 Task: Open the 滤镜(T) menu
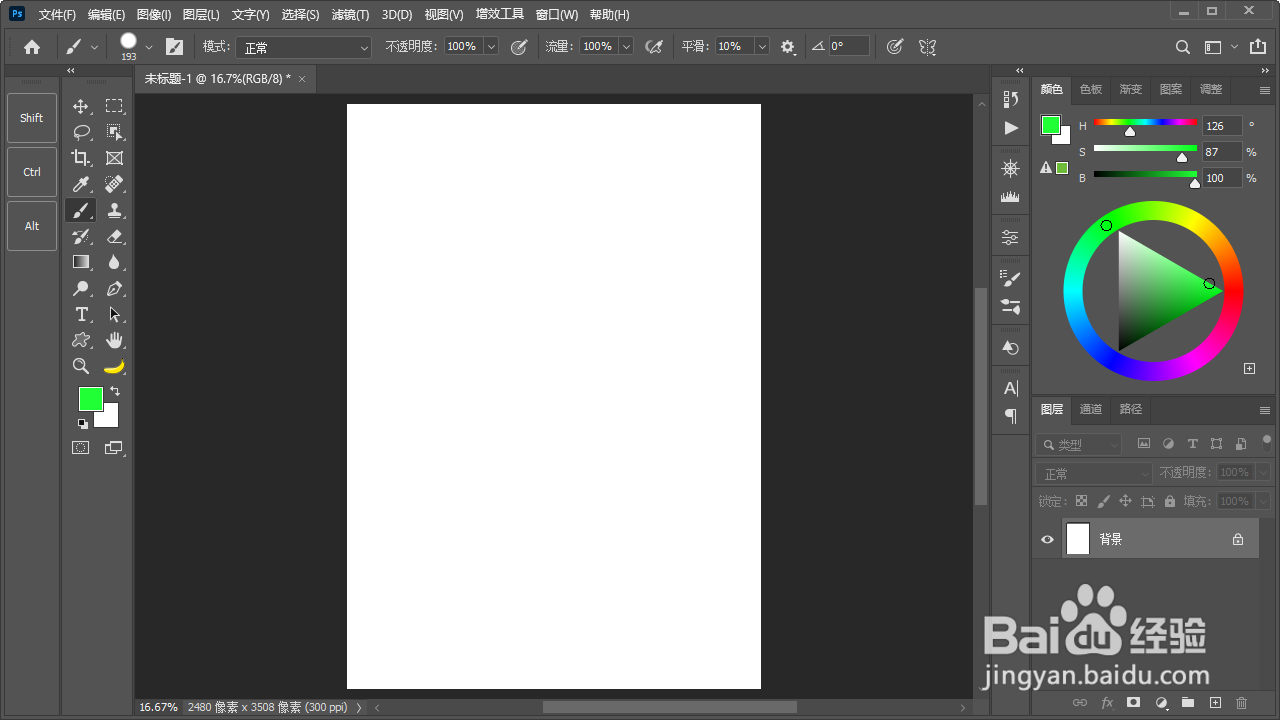(x=350, y=15)
